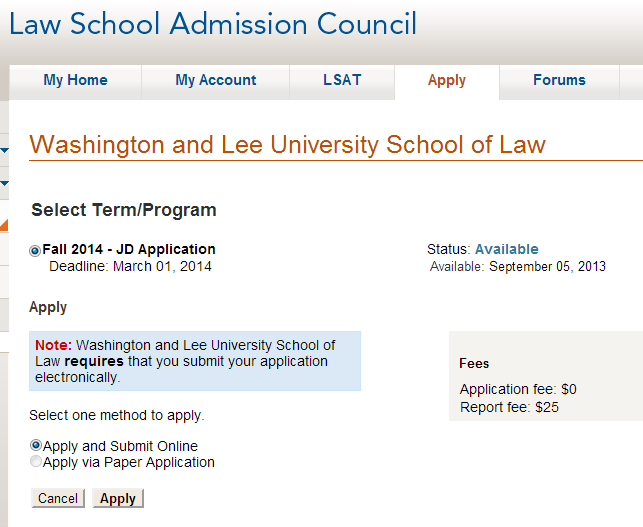This screenshot has width=643, height=527.
Task: Click the Cancel button
Action: (x=58, y=498)
